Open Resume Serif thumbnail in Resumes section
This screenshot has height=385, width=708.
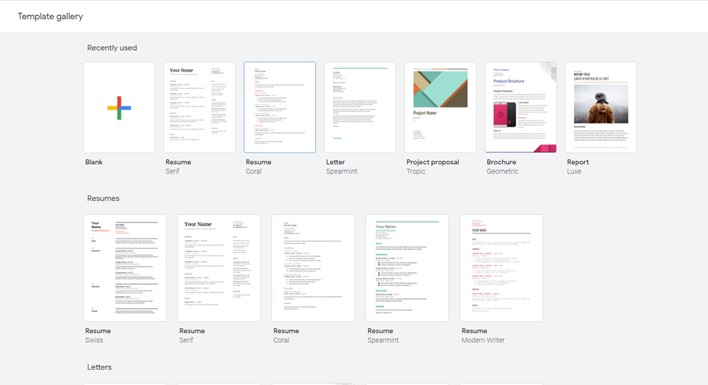point(219,268)
